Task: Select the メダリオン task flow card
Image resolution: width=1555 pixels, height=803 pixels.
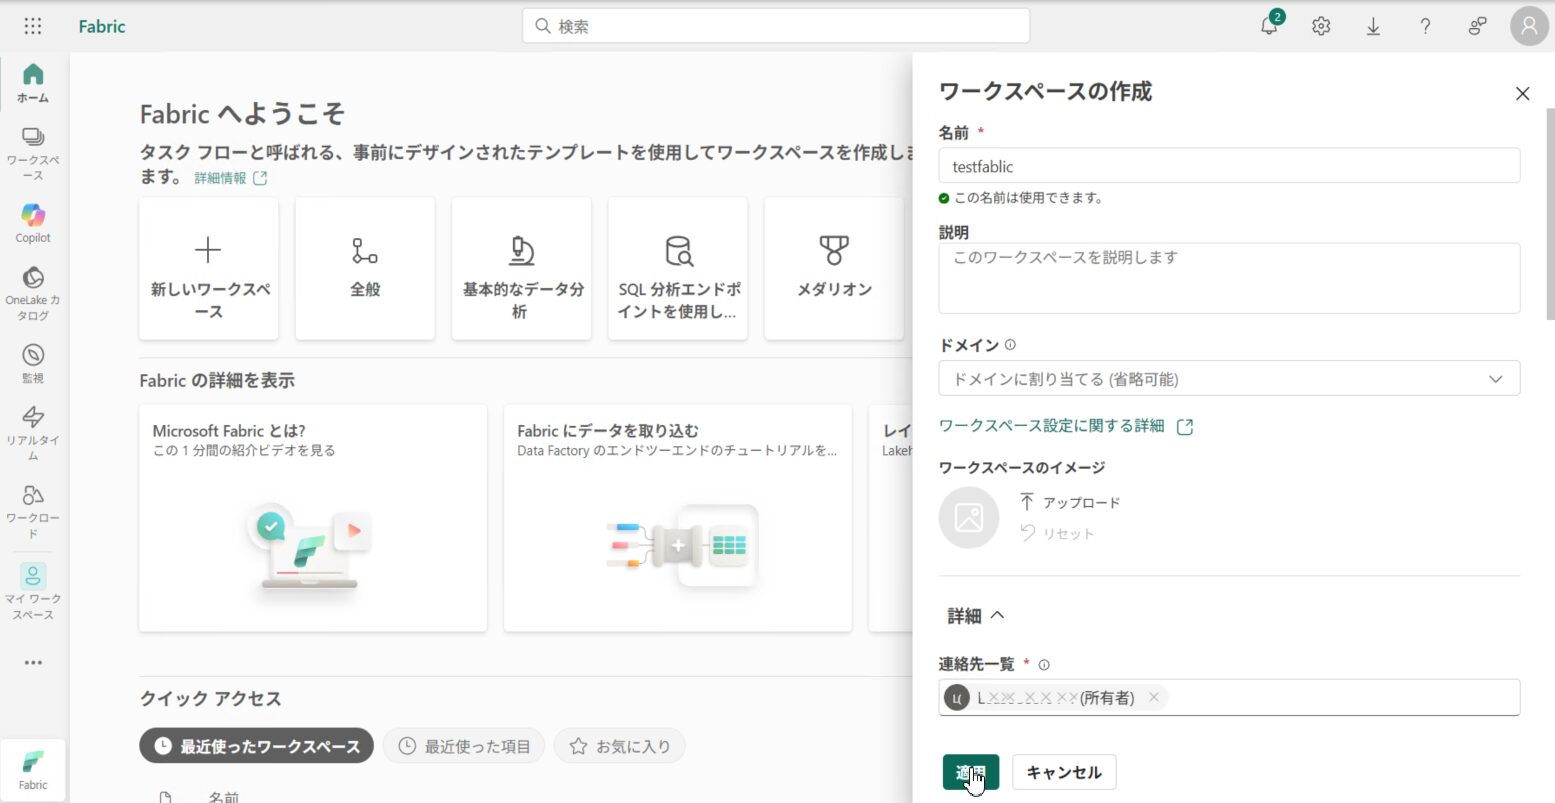Action: [x=834, y=268]
